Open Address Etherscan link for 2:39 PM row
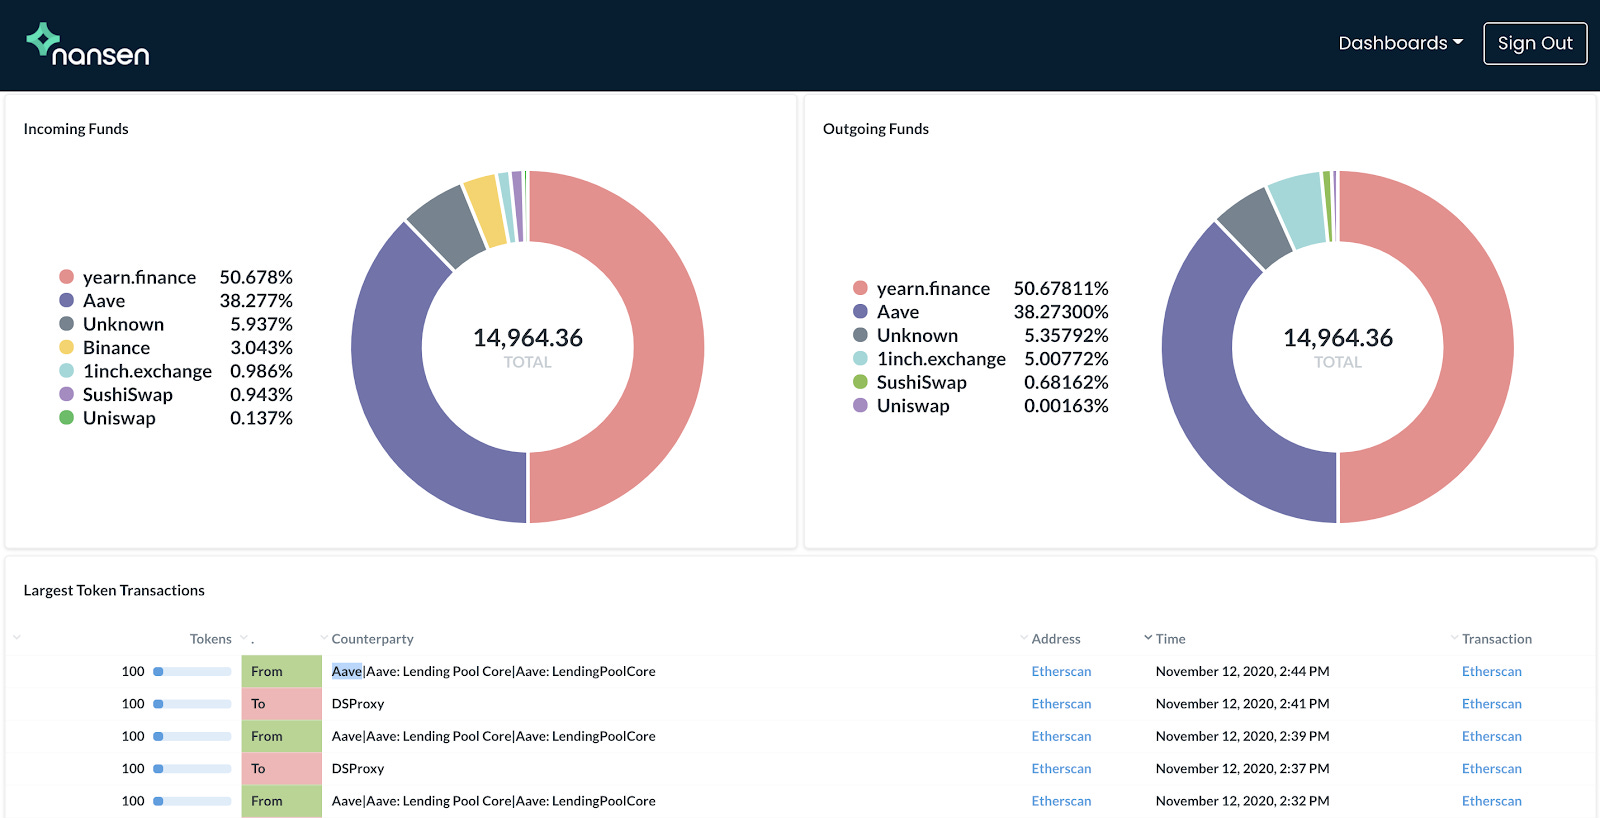Image resolution: width=1600 pixels, height=818 pixels. pyautogui.click(x=1061, y=737)
